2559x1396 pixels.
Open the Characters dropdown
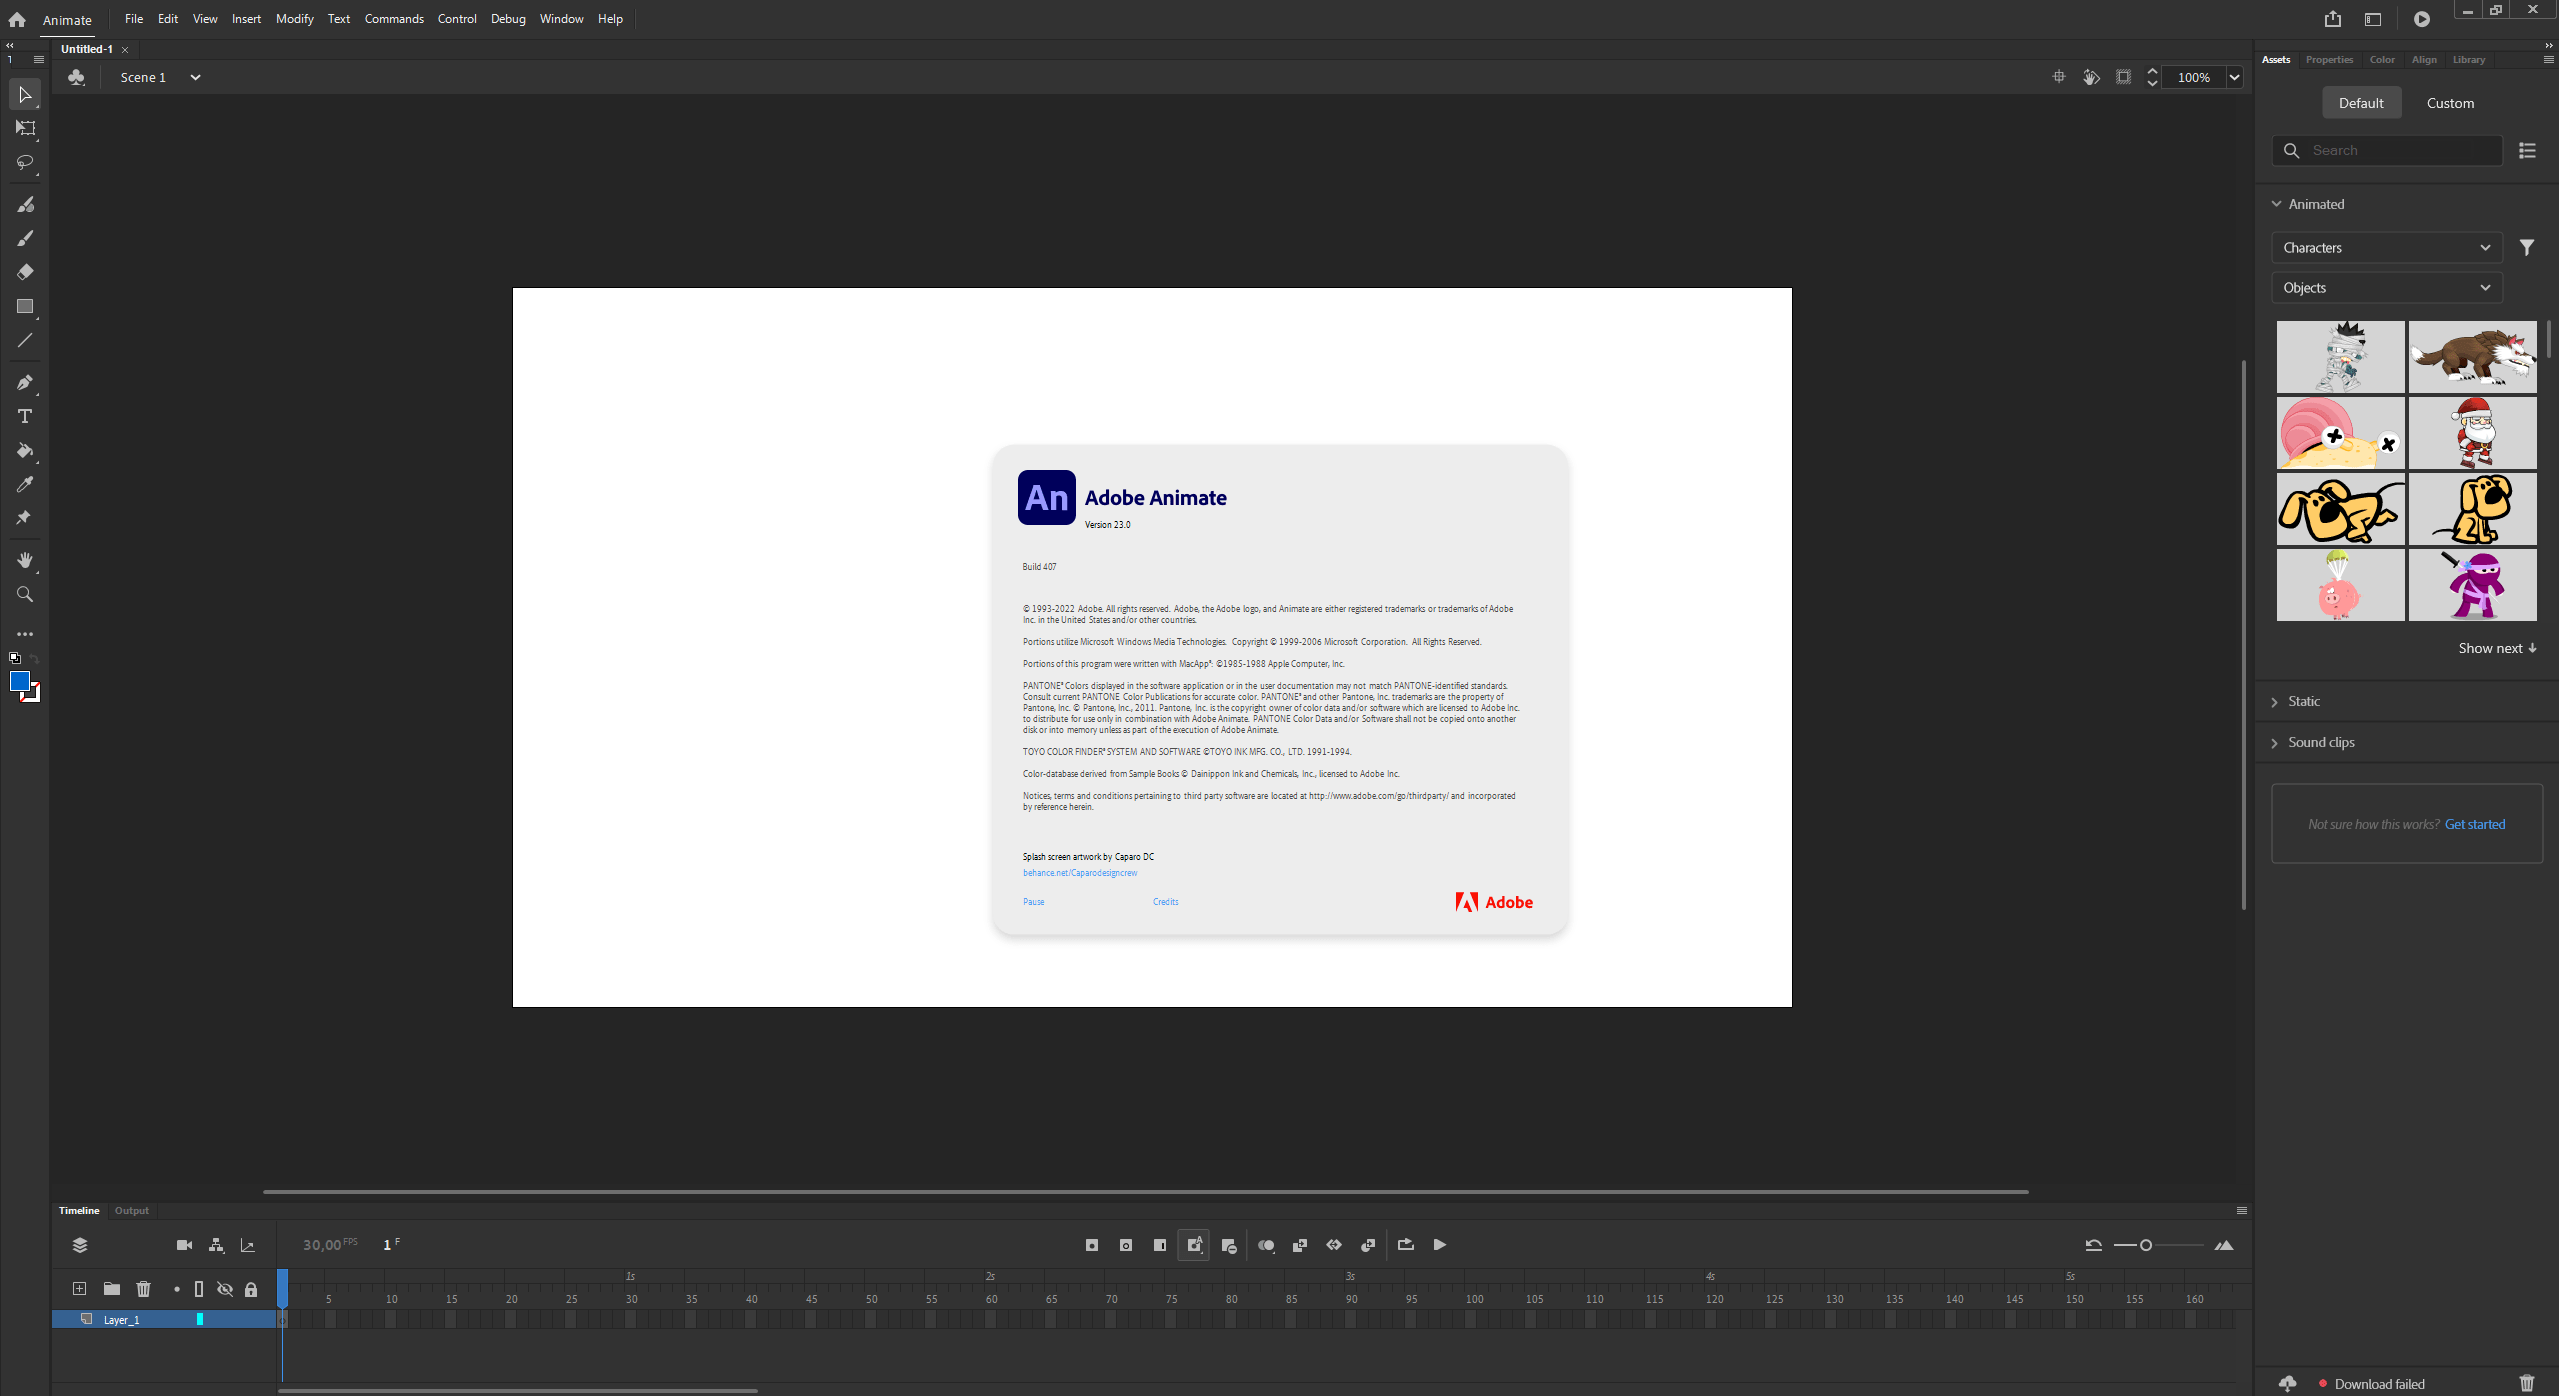click(2386, 248)
